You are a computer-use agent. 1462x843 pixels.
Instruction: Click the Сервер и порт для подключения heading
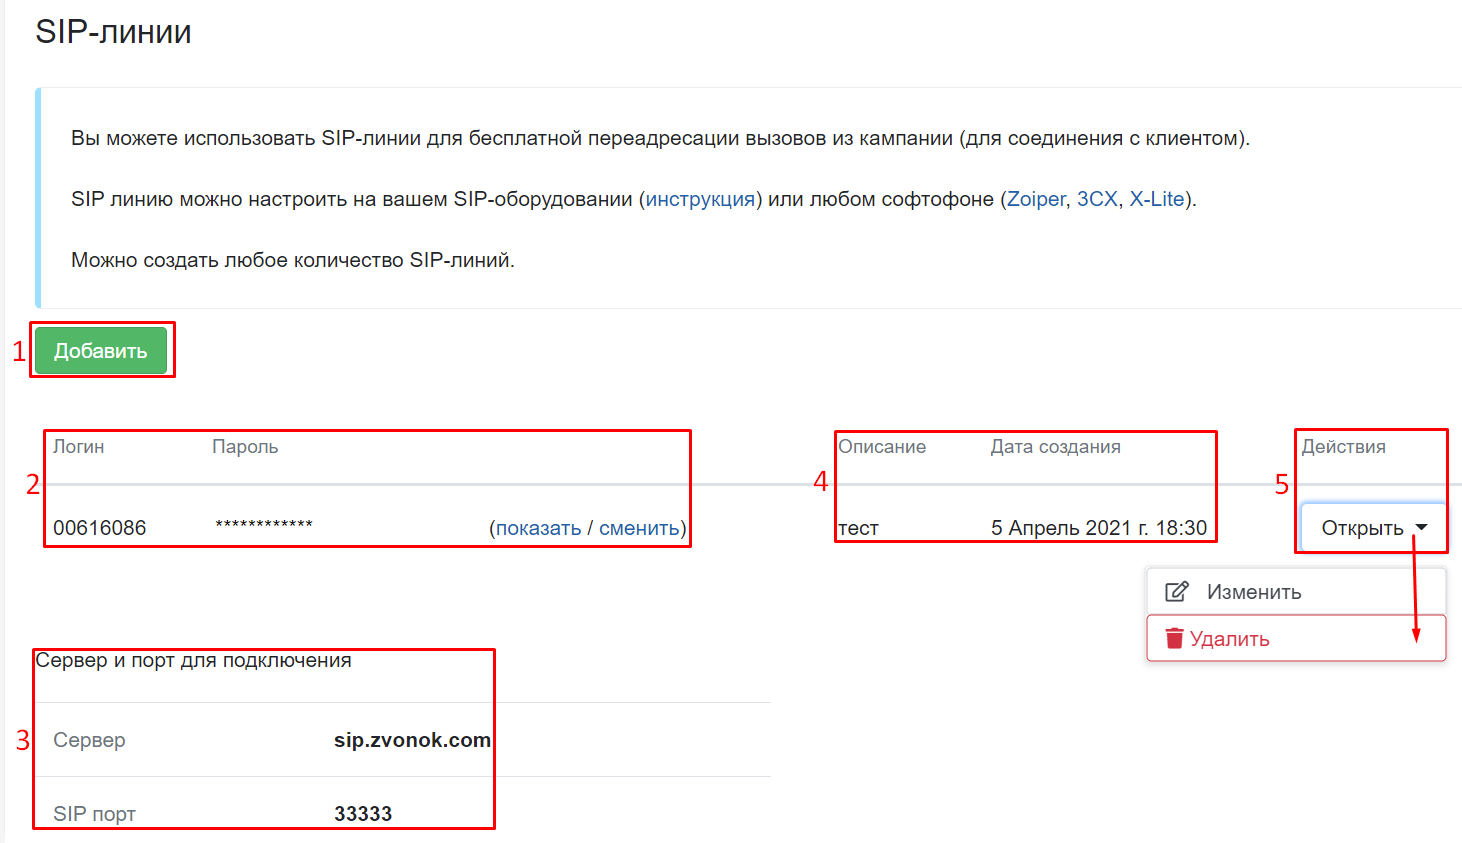193,660
